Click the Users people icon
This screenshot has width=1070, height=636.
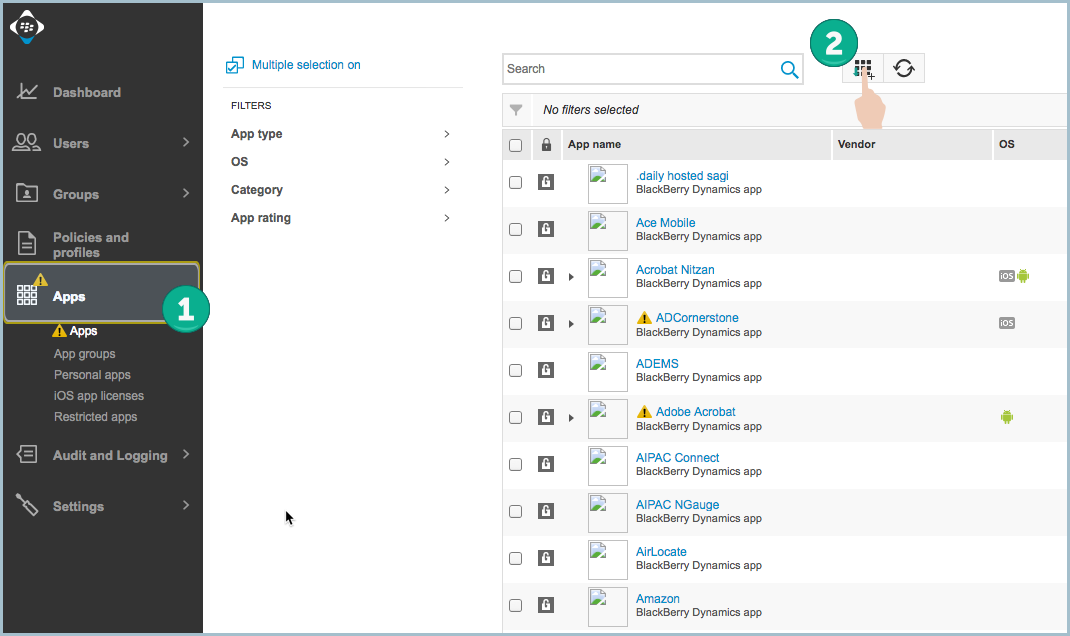[x=27, y=143]
